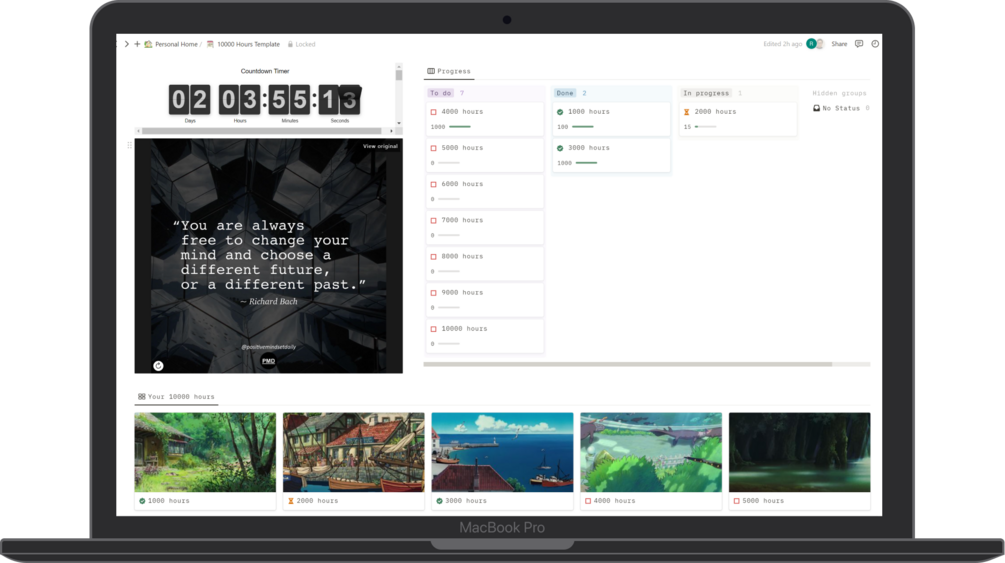Tick the 9000 hours card checkbox
The width and height of the screenshot is (1005, 563).
coord(433,293)
